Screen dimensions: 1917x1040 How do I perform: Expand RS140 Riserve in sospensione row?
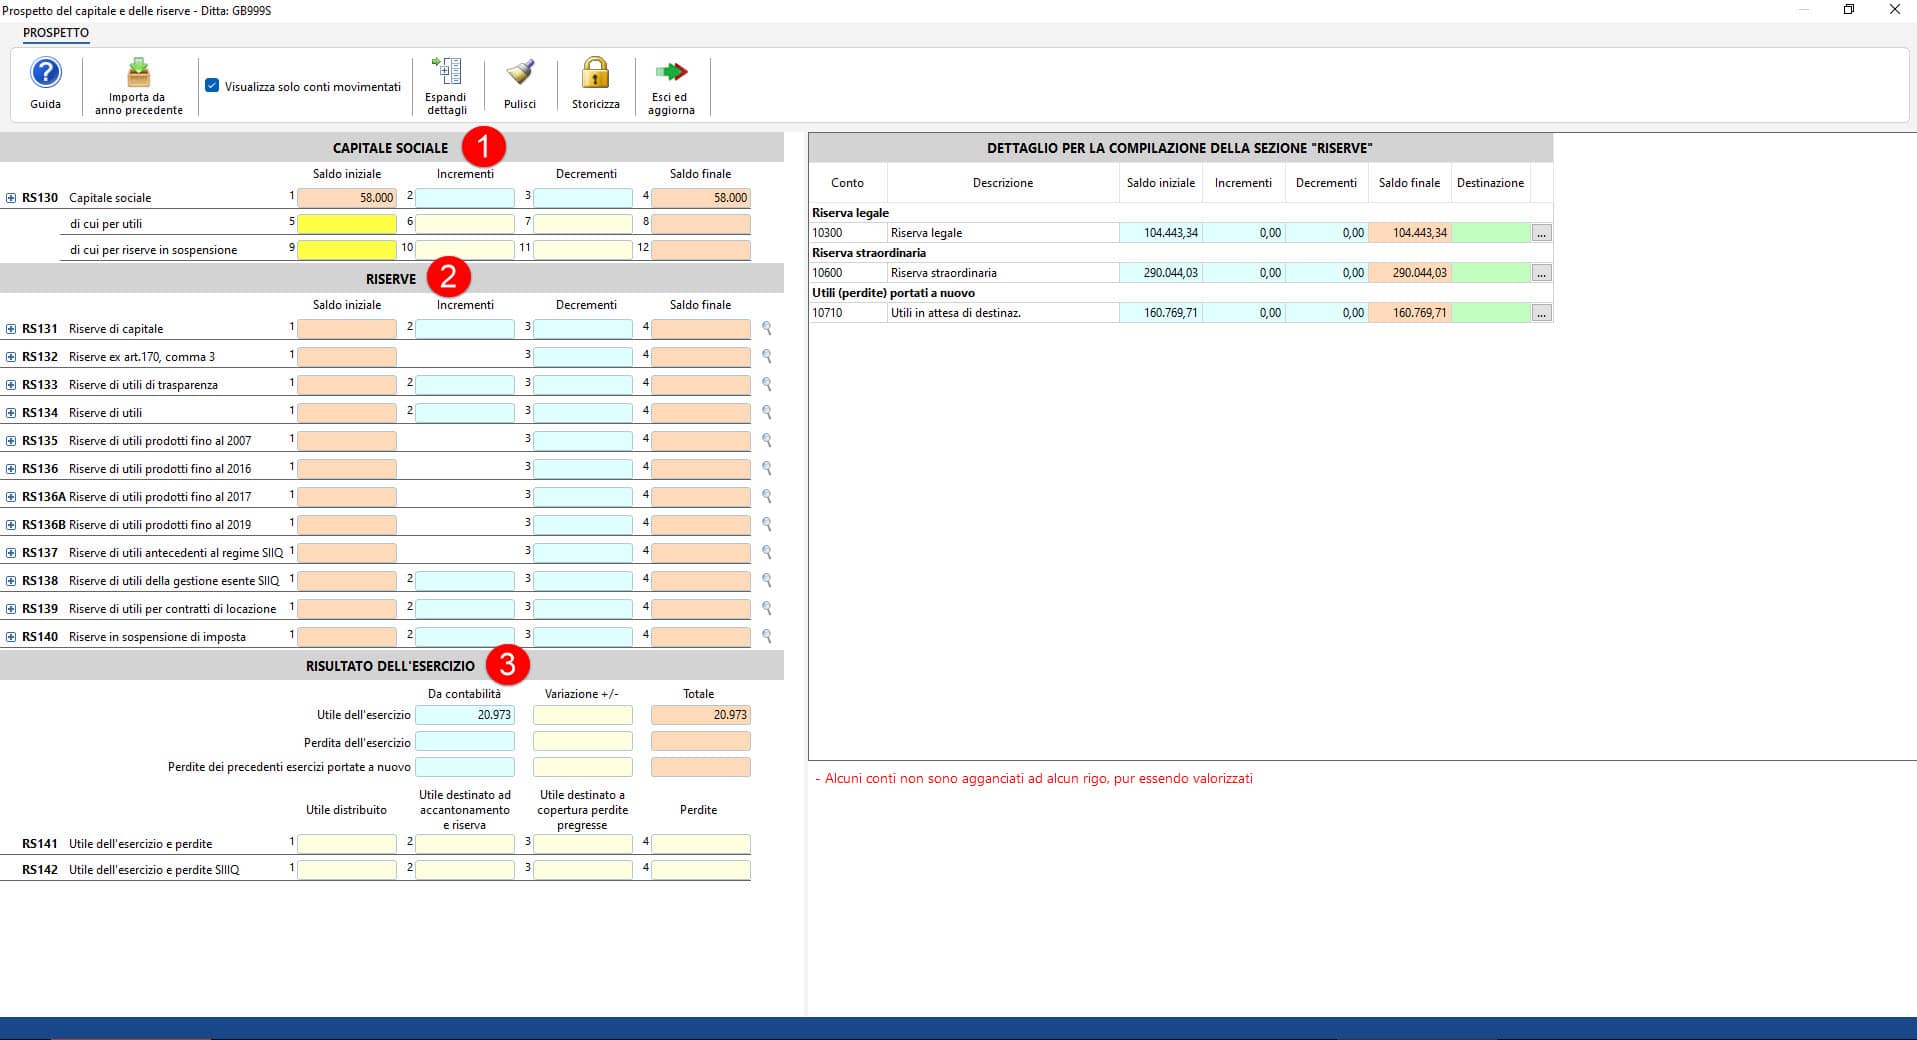pyautogui.click(x=11, y=636)
